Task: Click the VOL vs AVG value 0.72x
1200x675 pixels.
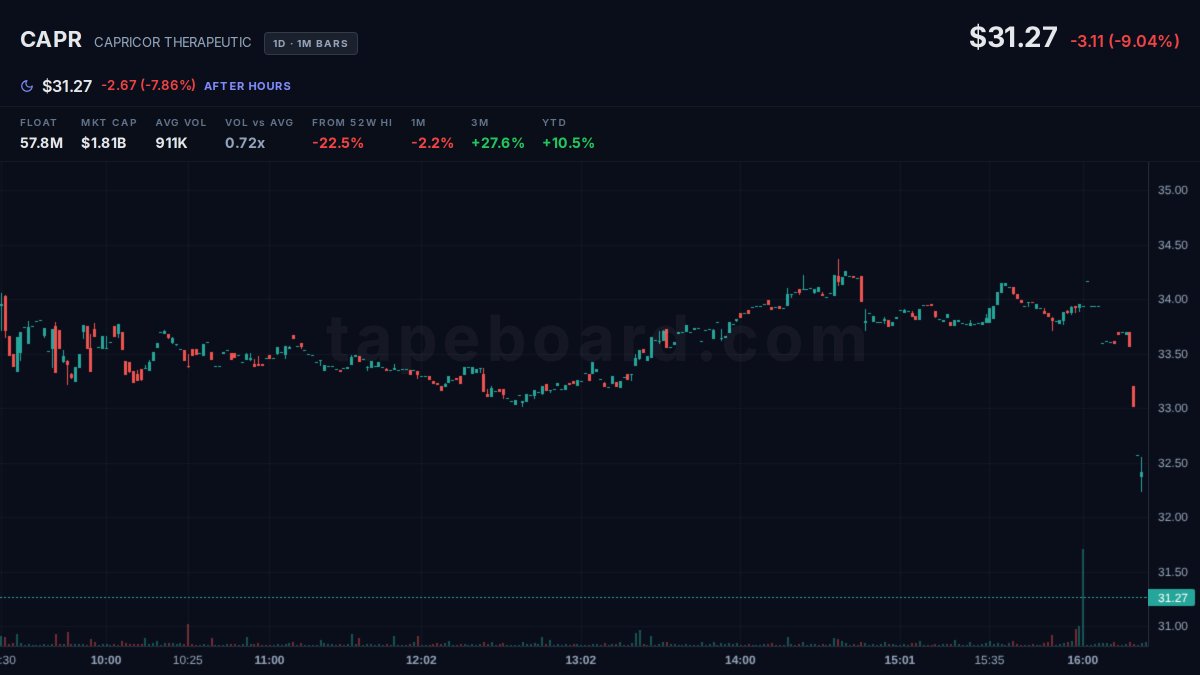Action: 245,143
